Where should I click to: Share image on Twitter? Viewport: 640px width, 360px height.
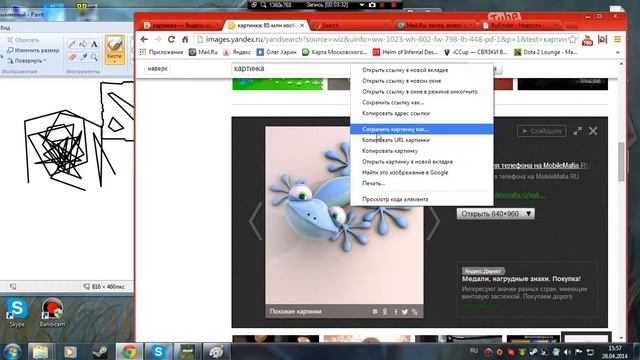(x=404, y=312)
